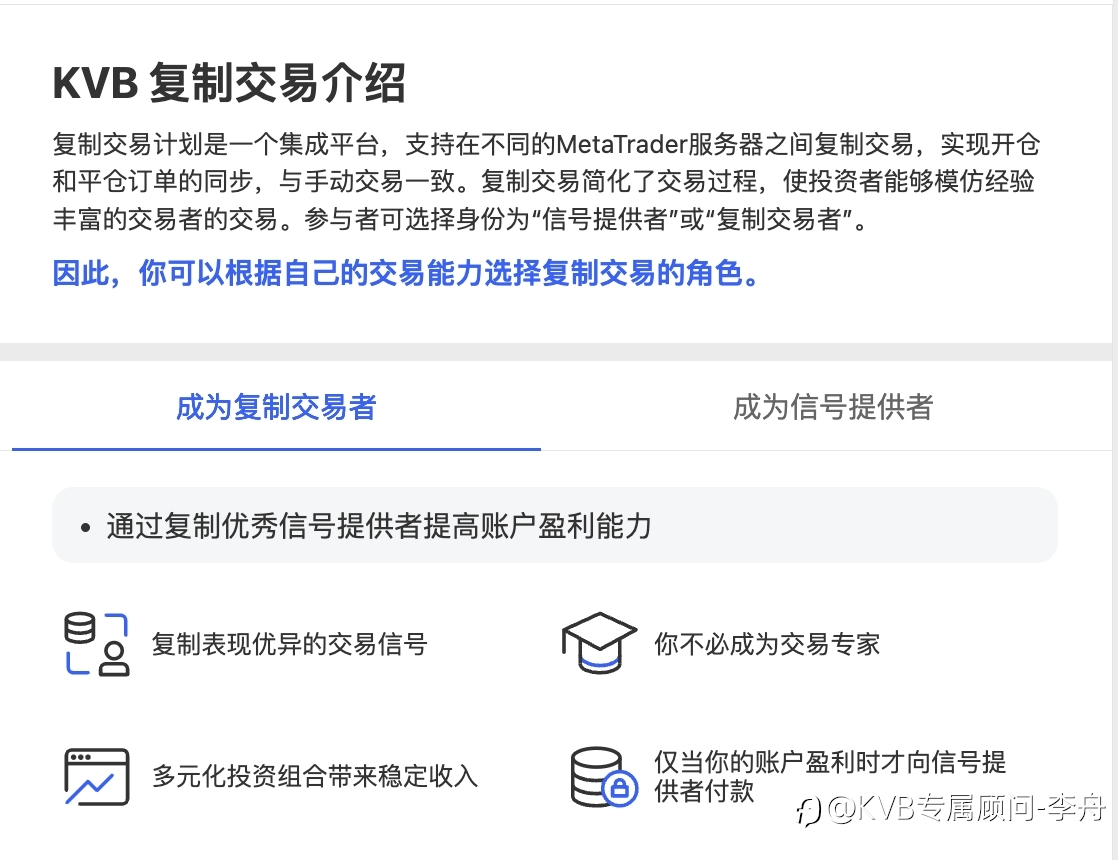Select the 你不必成为交易专家 feature text
Screen dimensions: 1118x860
coord(767,644)
